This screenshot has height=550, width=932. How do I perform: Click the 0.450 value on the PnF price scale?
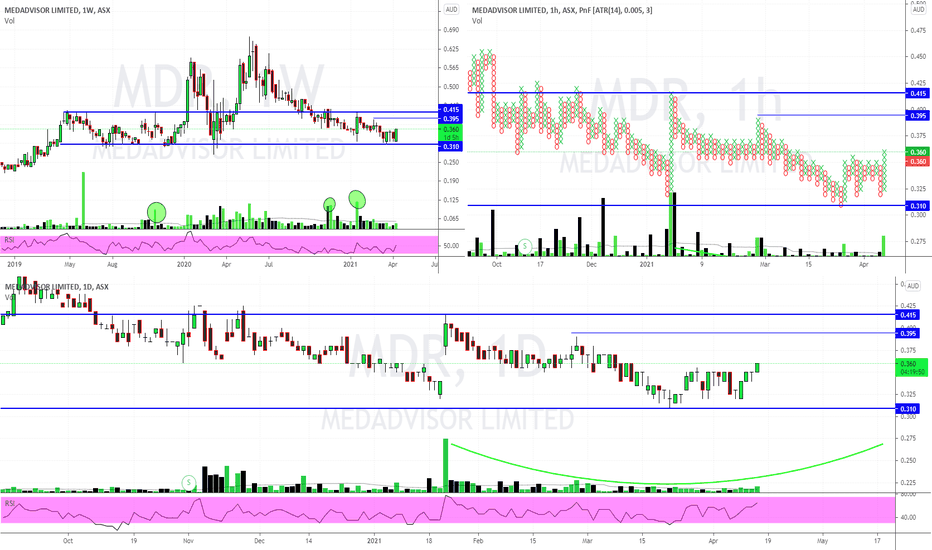click(x=918, y=56)
